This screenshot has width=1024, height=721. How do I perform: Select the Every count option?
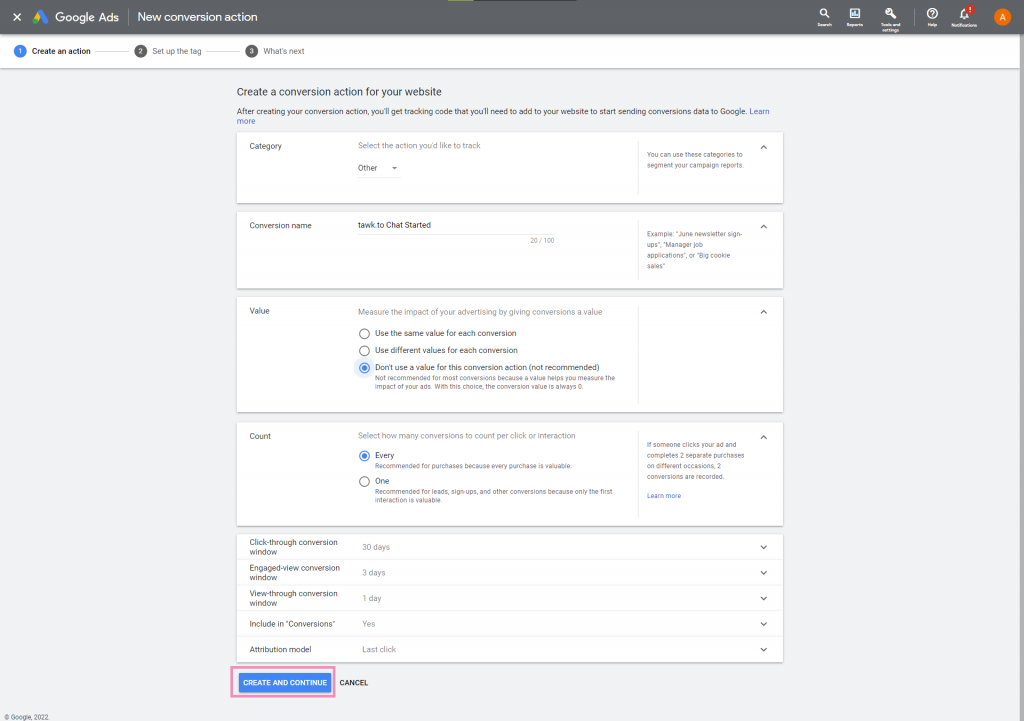click(364, 456)
